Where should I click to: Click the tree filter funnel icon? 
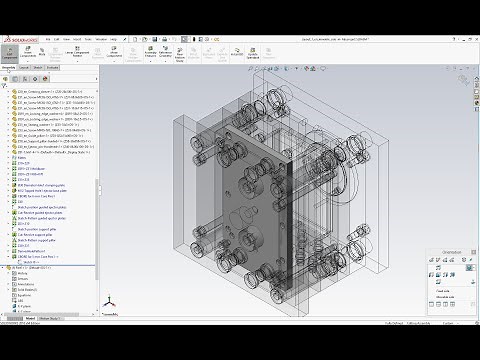pos(4,86)
